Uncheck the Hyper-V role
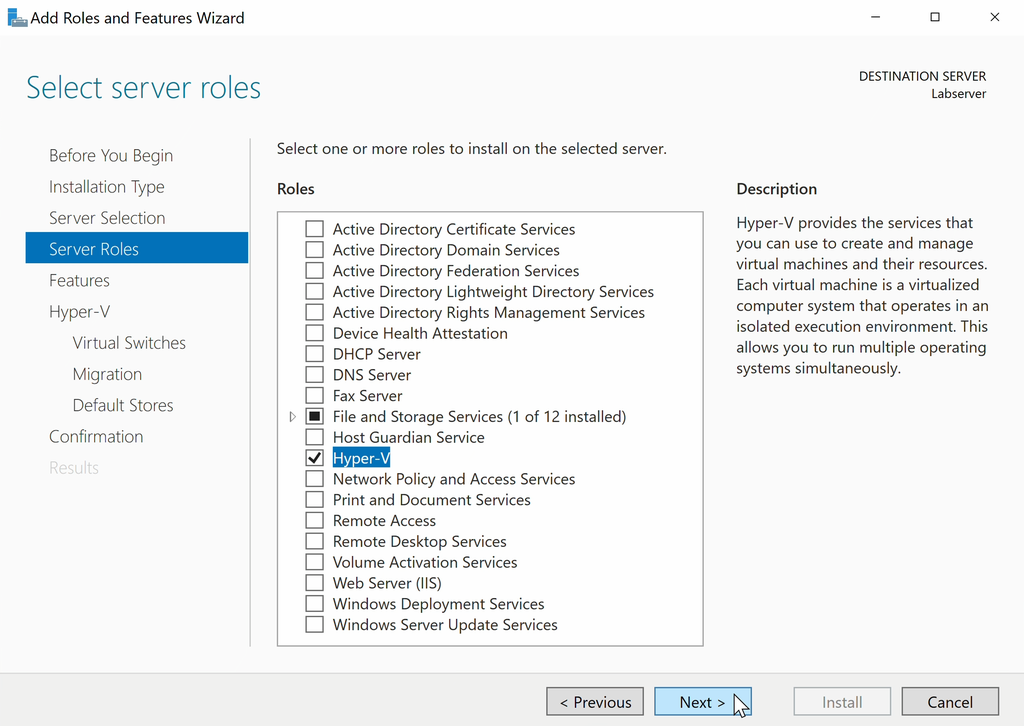 314,458
